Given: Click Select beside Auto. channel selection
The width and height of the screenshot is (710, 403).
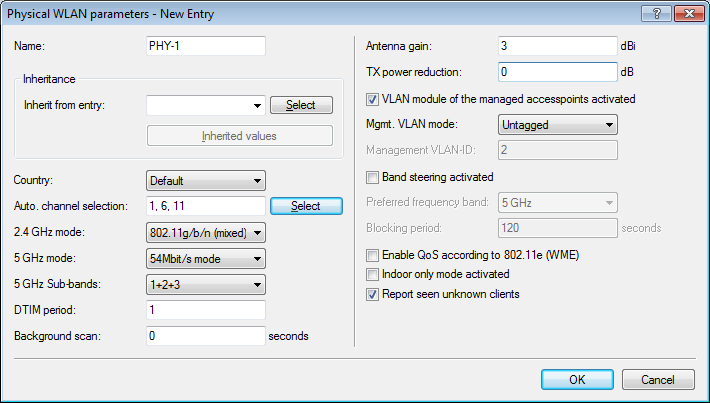Looking at the screenshot, I should [306, 206].
